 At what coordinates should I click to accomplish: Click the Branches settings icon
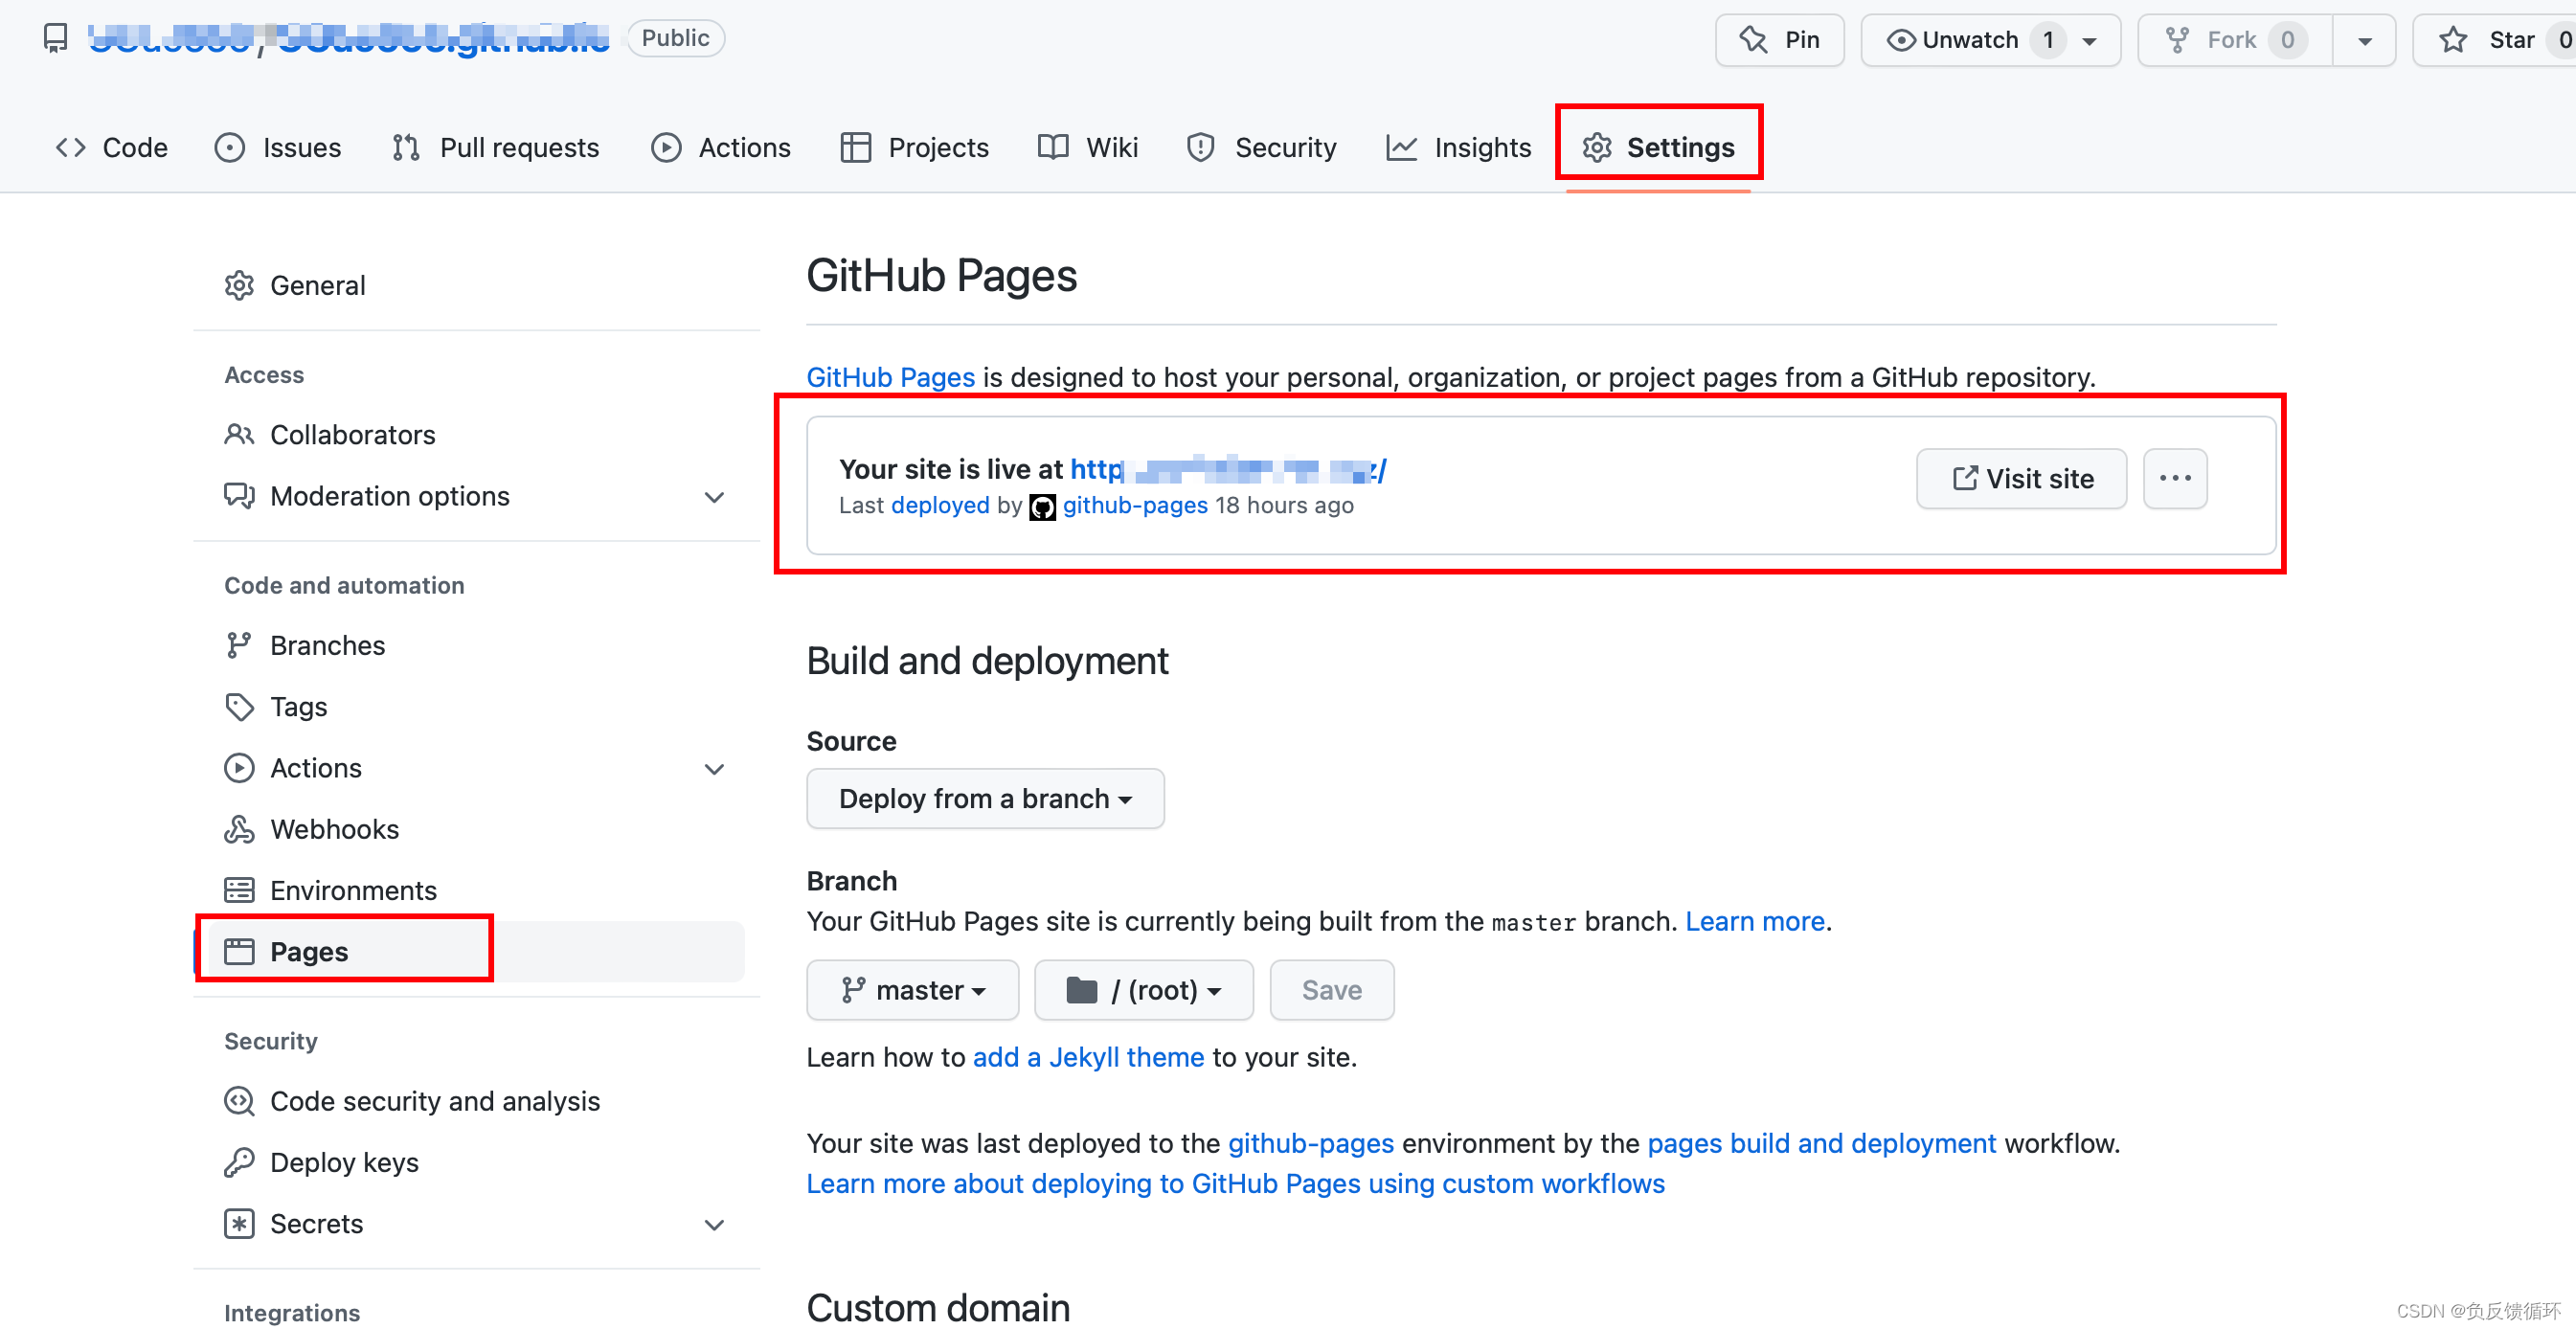[237, 646]
